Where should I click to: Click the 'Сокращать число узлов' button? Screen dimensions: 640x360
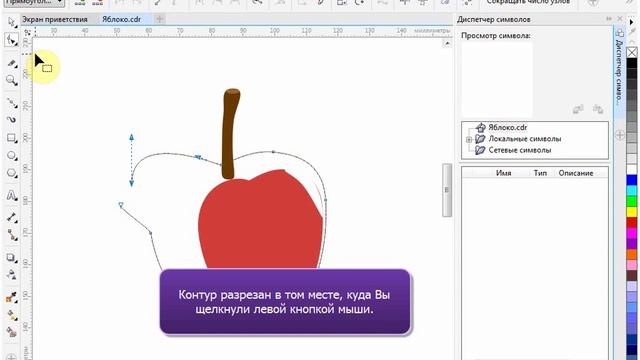(x=528, y=2)
